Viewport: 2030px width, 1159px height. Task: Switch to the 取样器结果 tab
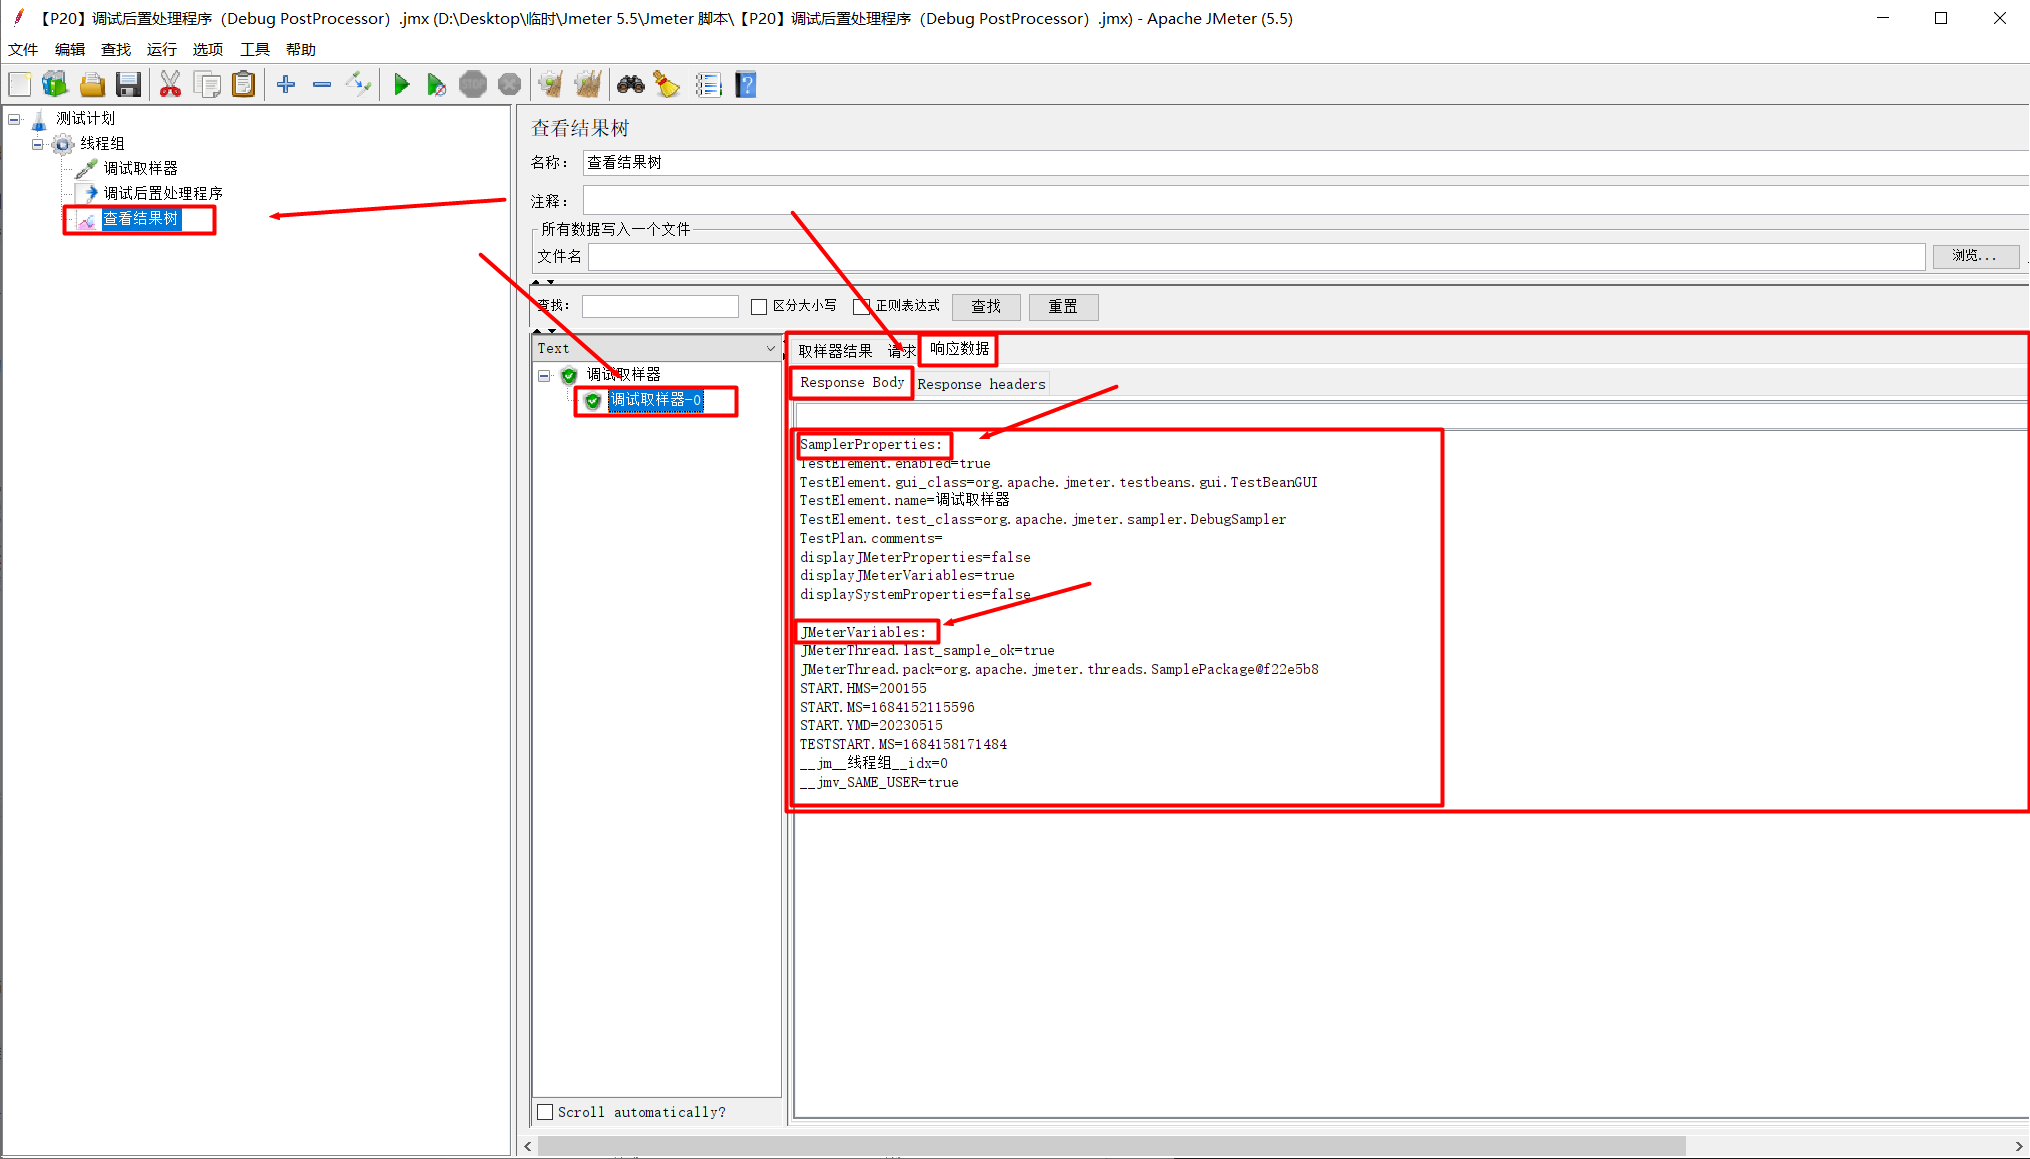coord(835,350)
